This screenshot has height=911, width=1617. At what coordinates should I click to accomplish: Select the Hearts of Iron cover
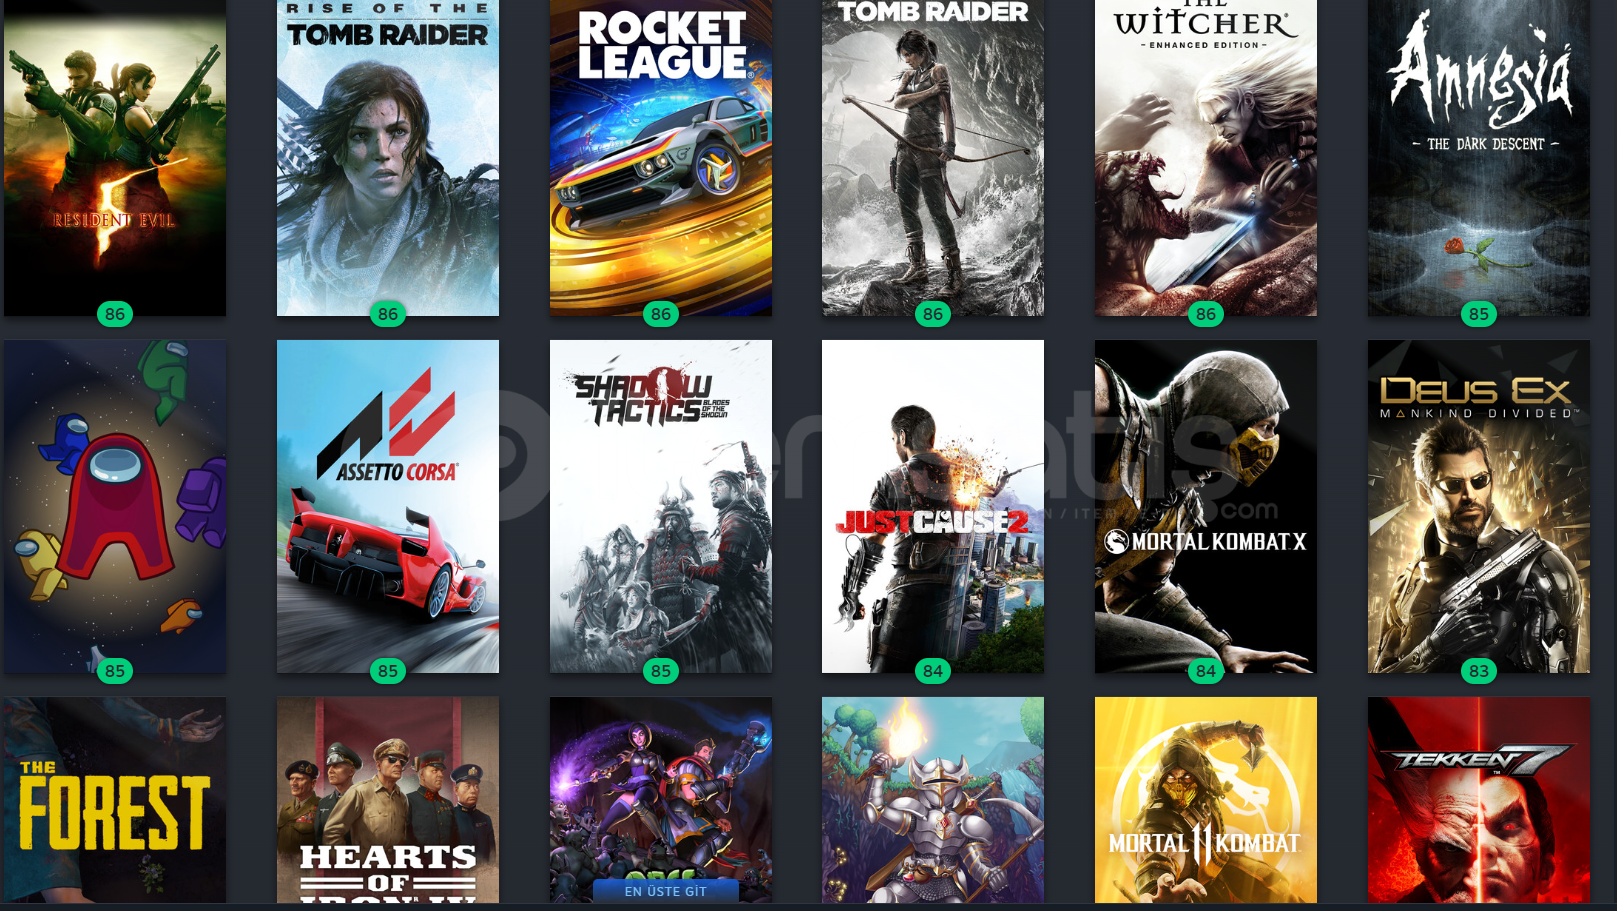click(x=388, y=800)
